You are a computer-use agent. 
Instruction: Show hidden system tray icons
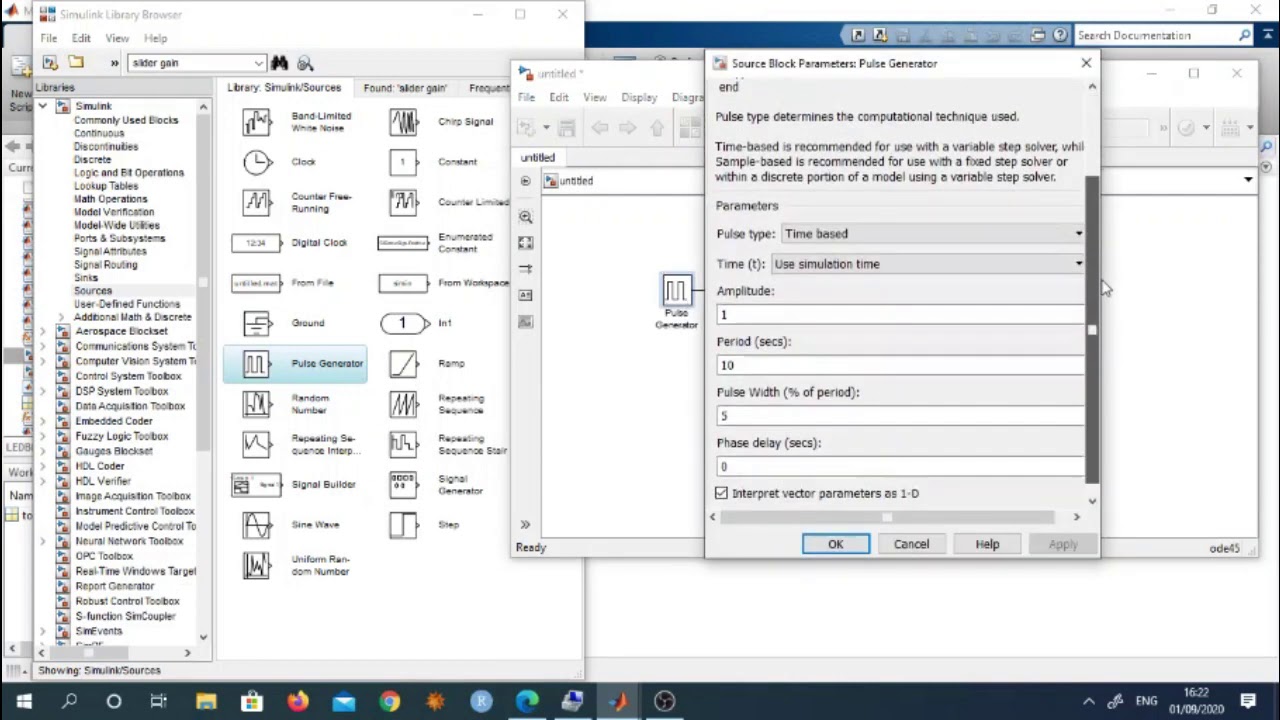(1087, 701)
